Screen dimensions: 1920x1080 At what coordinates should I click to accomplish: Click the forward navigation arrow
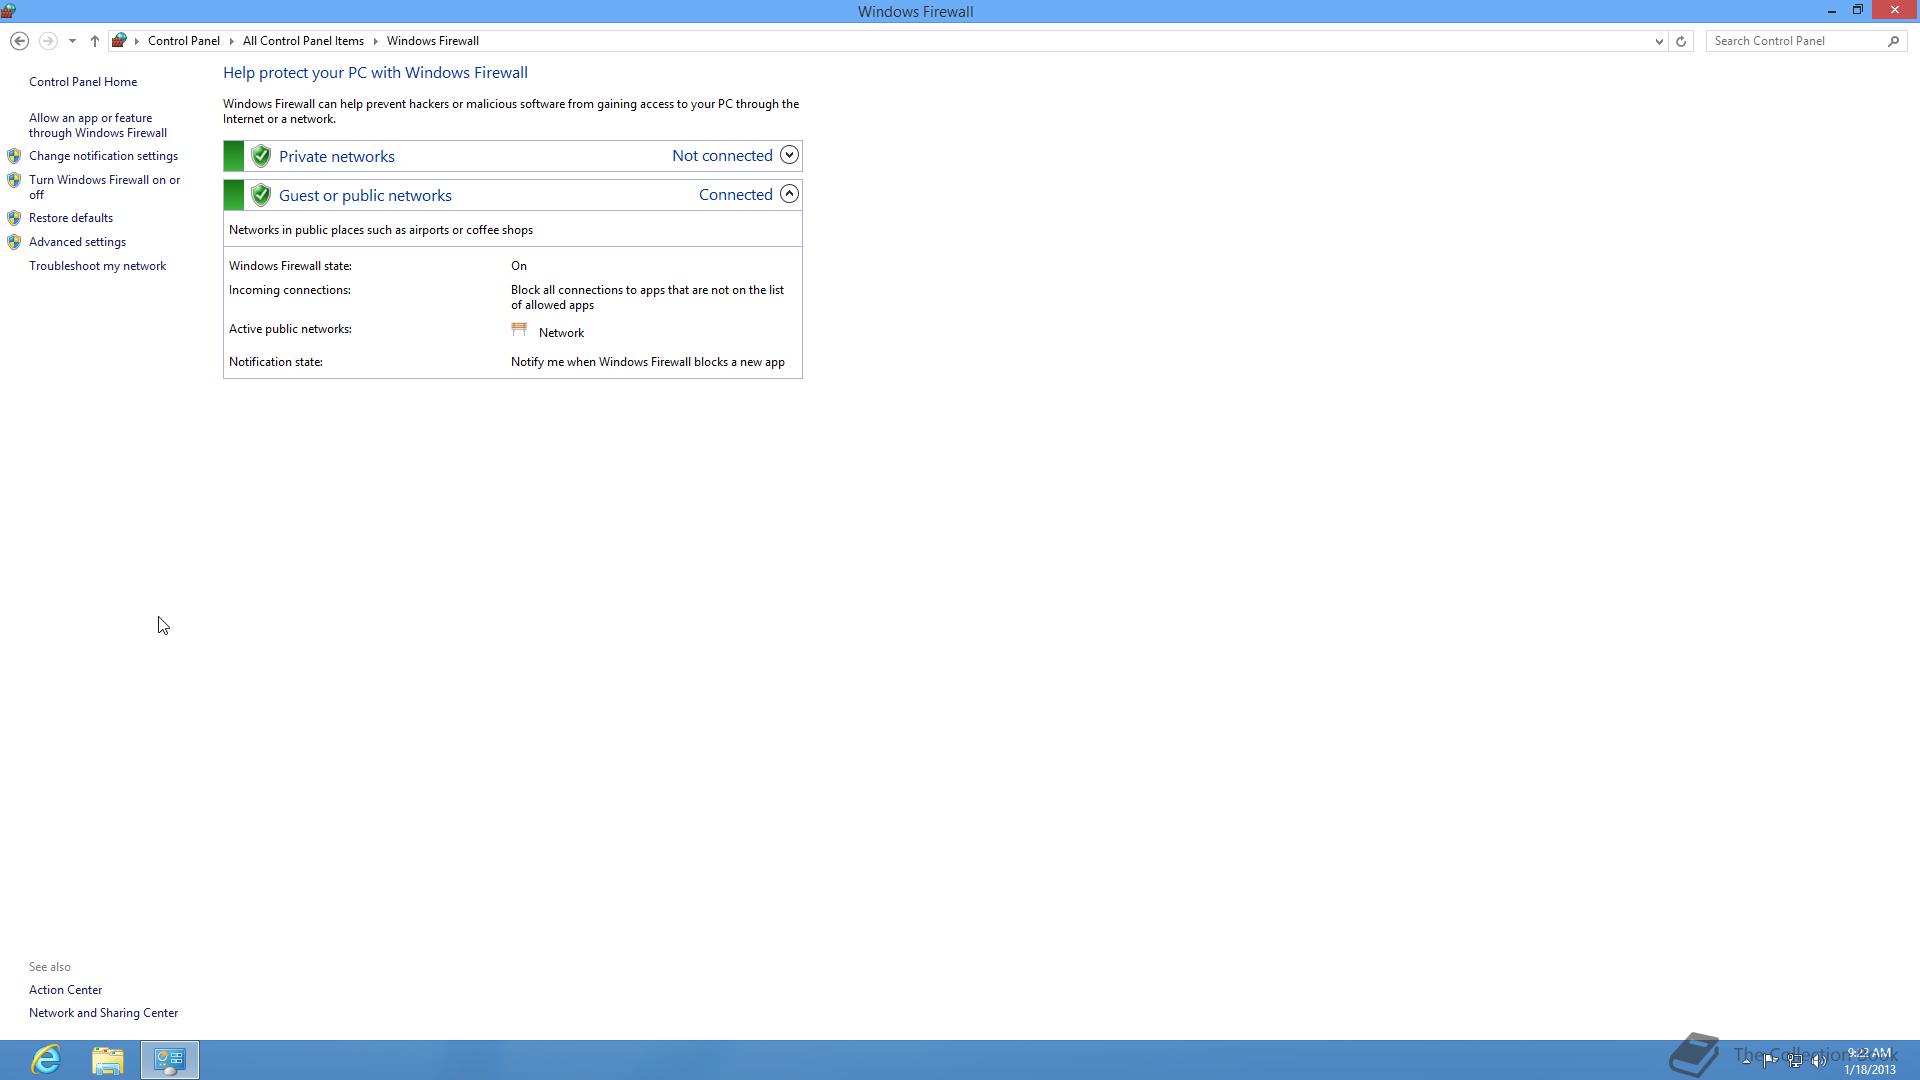click(47, 41)
